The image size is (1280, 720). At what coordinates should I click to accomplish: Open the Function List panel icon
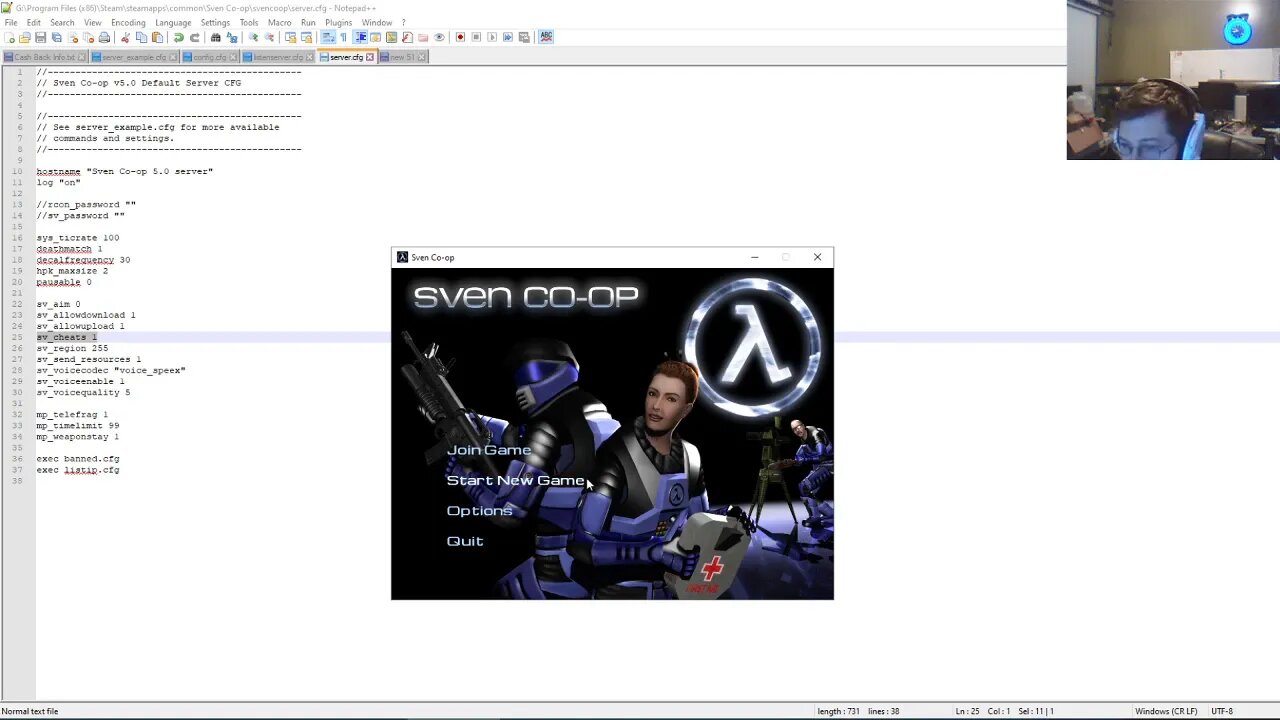407,37
